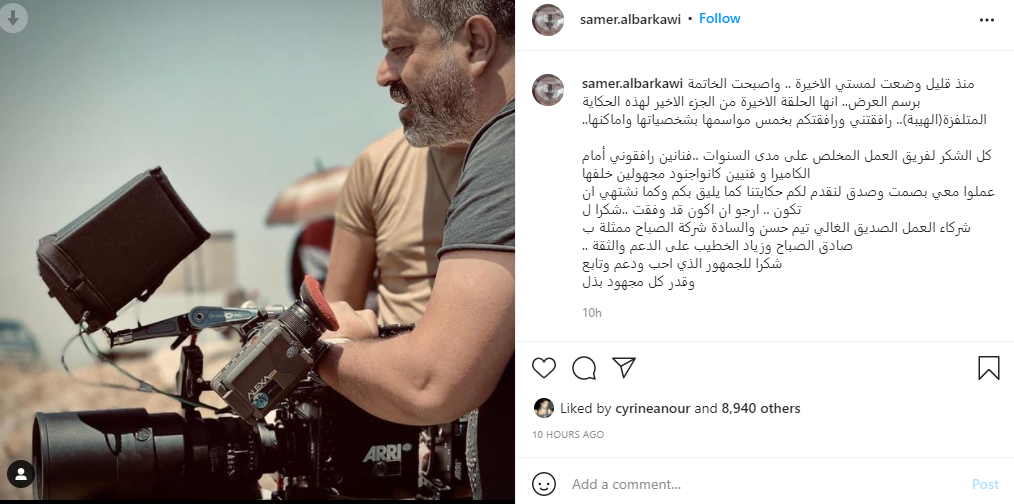Open samer.albarkawi username in the caption

632,84
